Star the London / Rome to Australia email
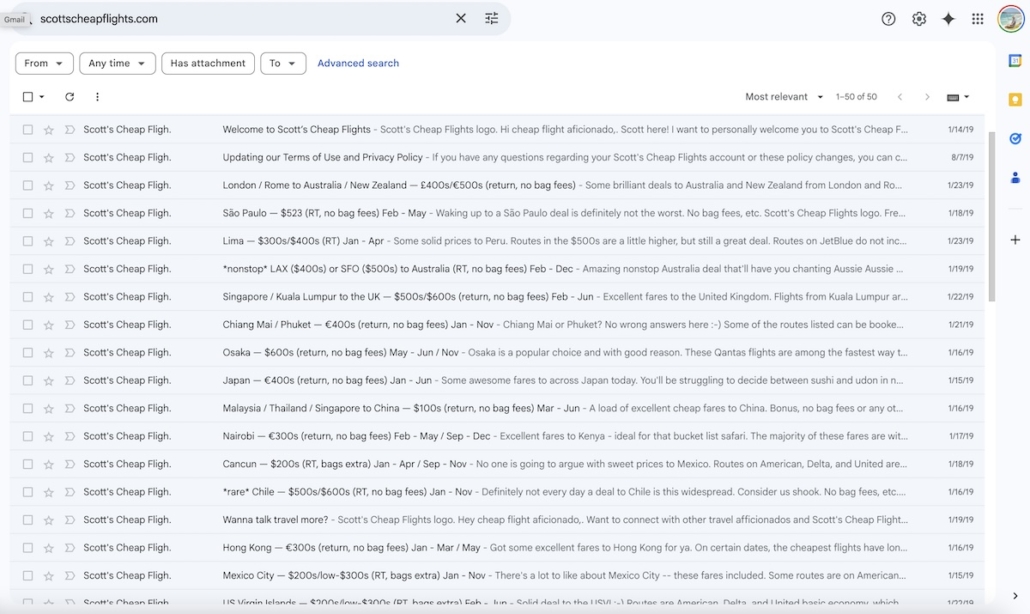 (49, 186)
